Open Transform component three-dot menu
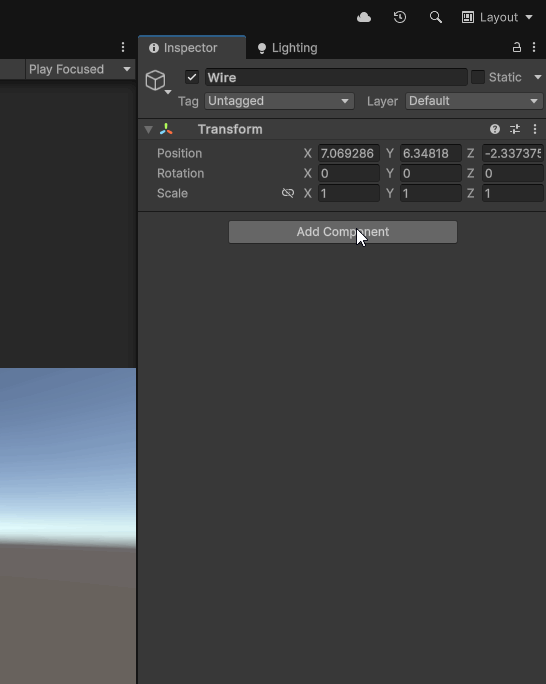Viewport: 546px width, 684px height. 535,129
